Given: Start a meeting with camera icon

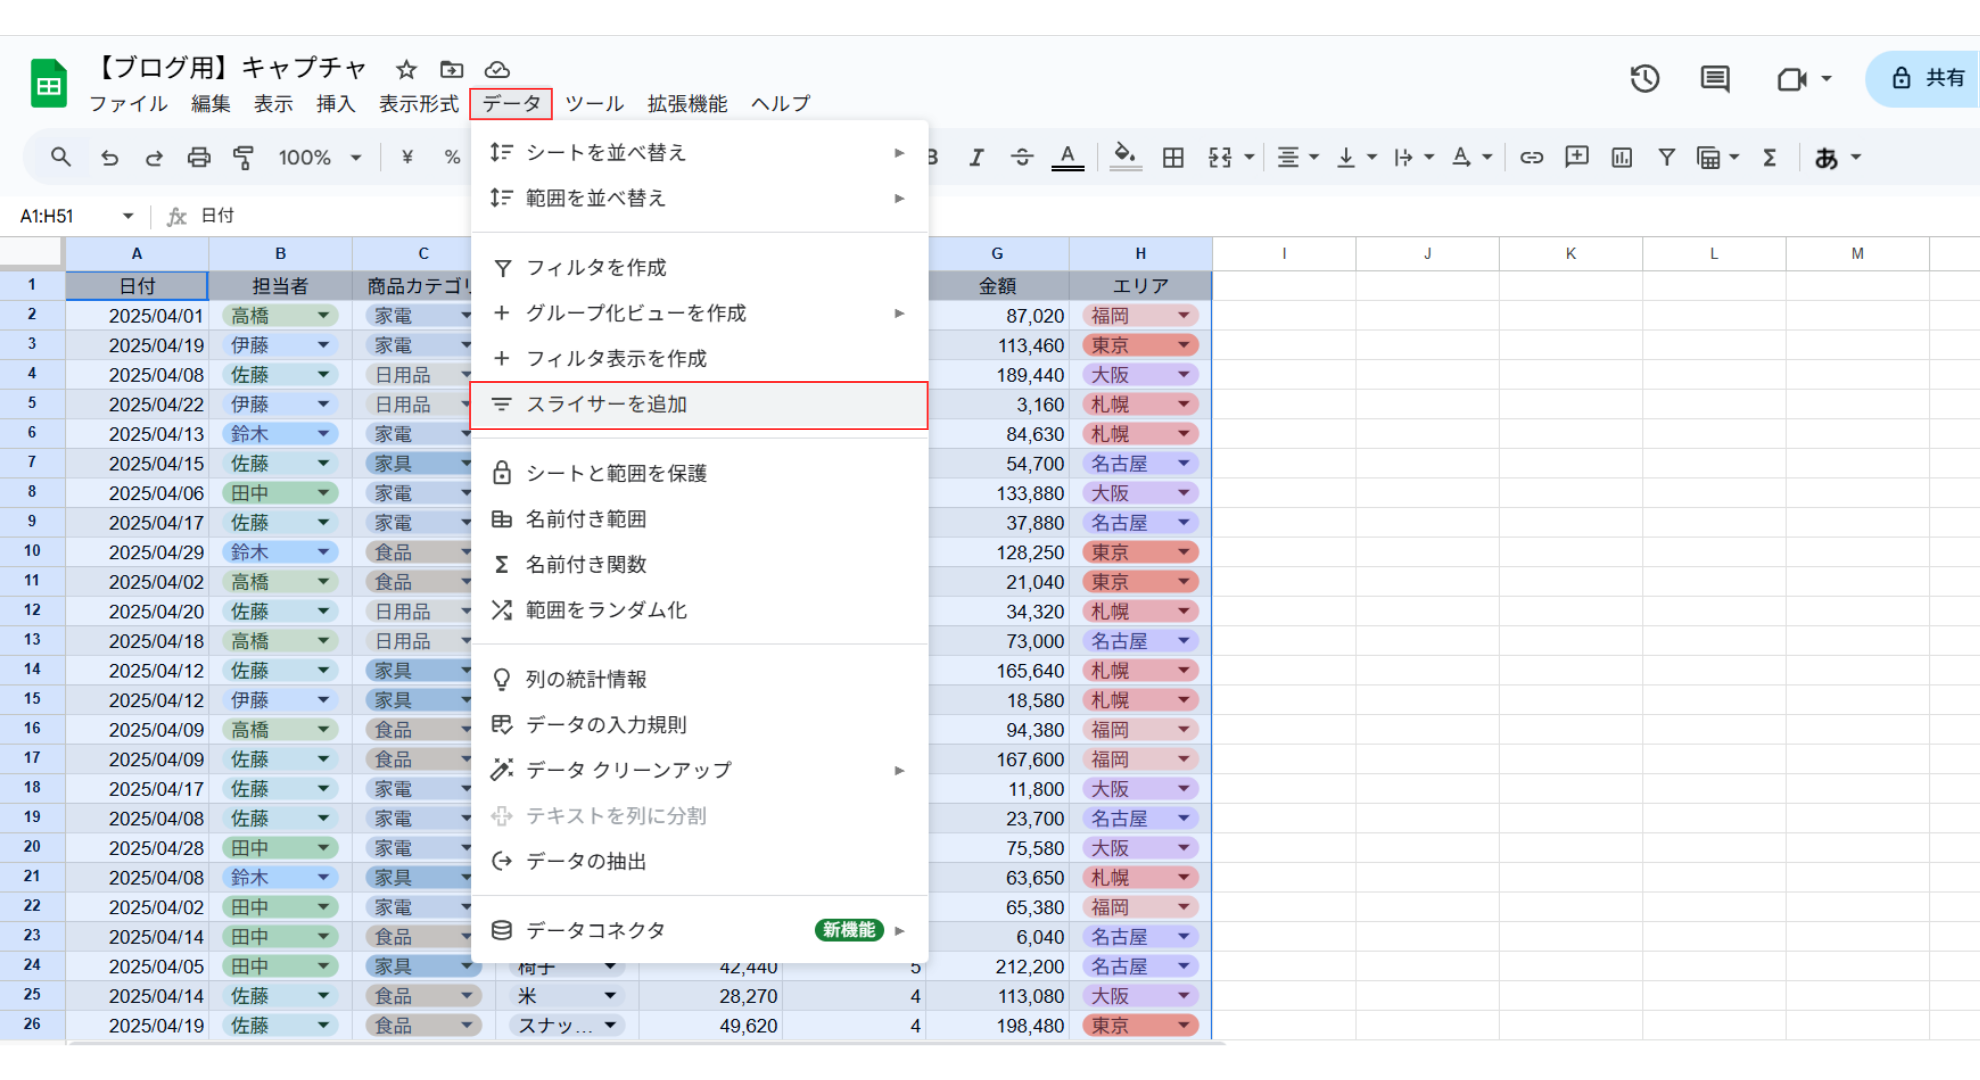Looking at the screenshot, I should (1792, 78).
